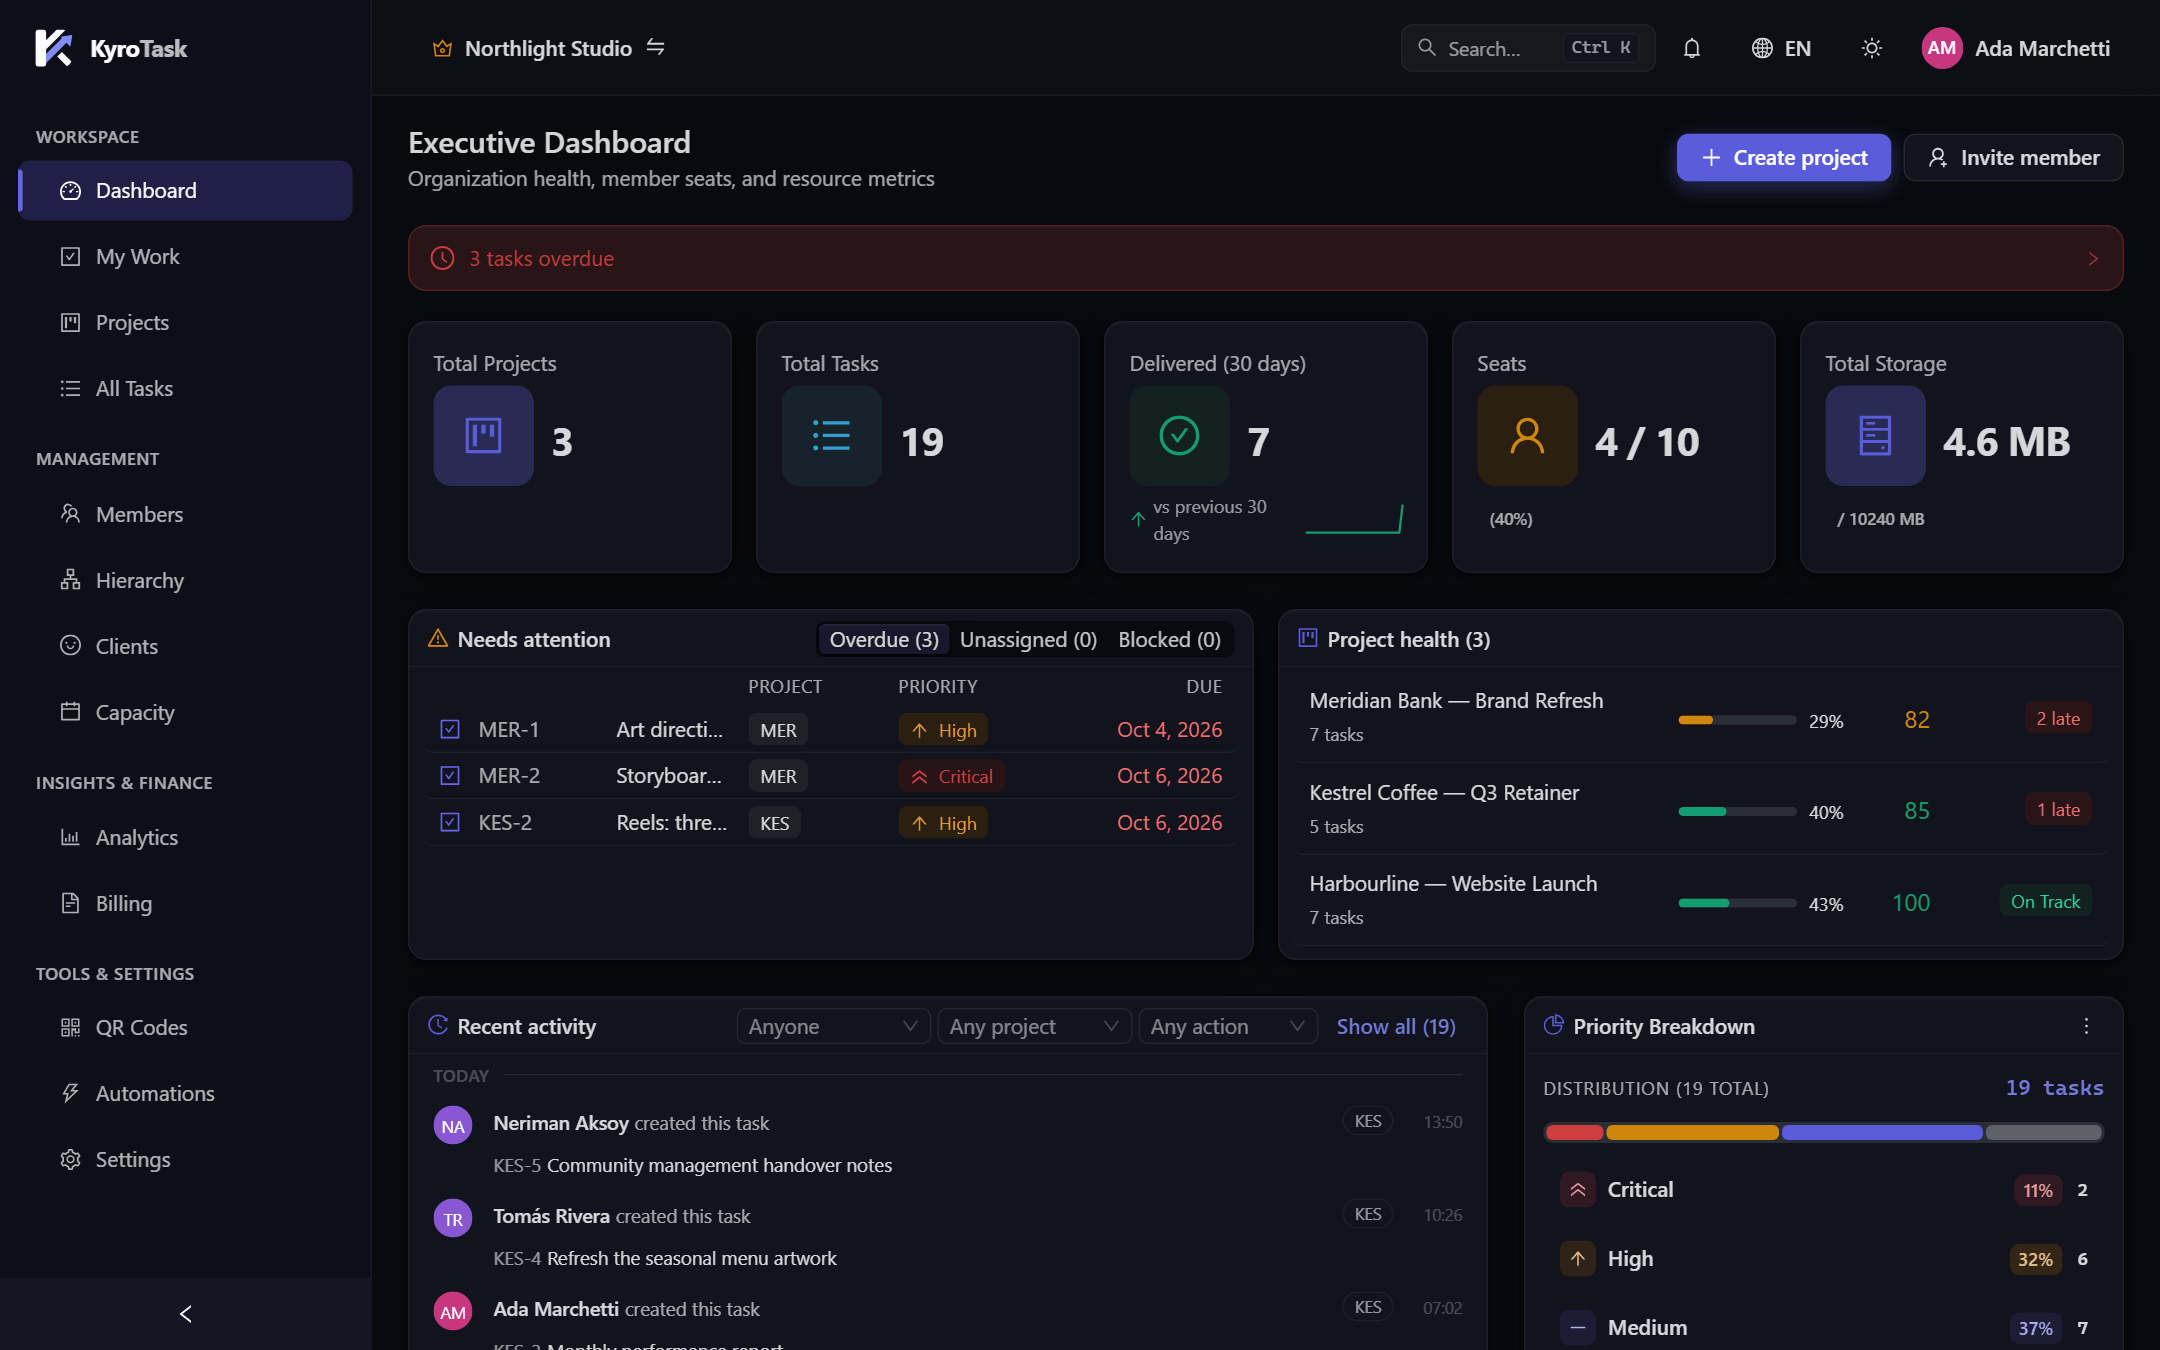Click the Seats person icon
This screenshot has height=1350, width=2160.
(1527, 436)
